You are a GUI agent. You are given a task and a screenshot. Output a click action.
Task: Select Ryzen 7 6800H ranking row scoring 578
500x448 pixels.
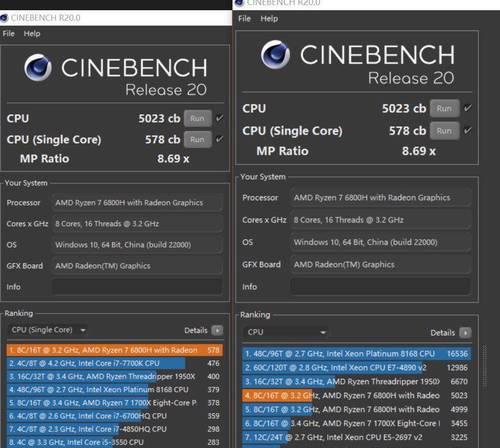click(115, 350)
